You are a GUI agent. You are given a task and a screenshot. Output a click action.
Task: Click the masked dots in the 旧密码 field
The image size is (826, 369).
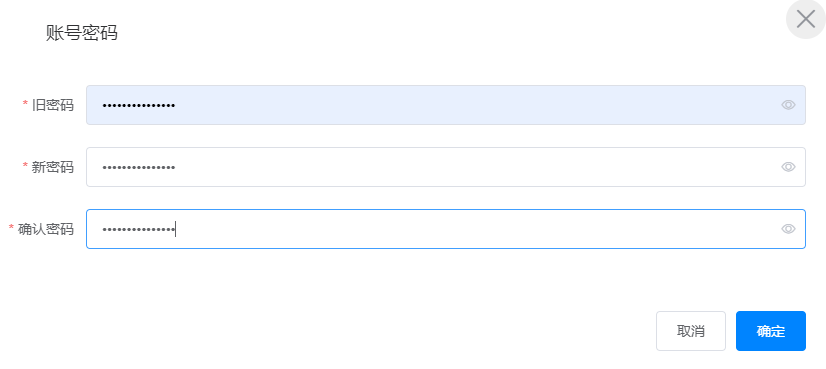click(x=139, y=106)
